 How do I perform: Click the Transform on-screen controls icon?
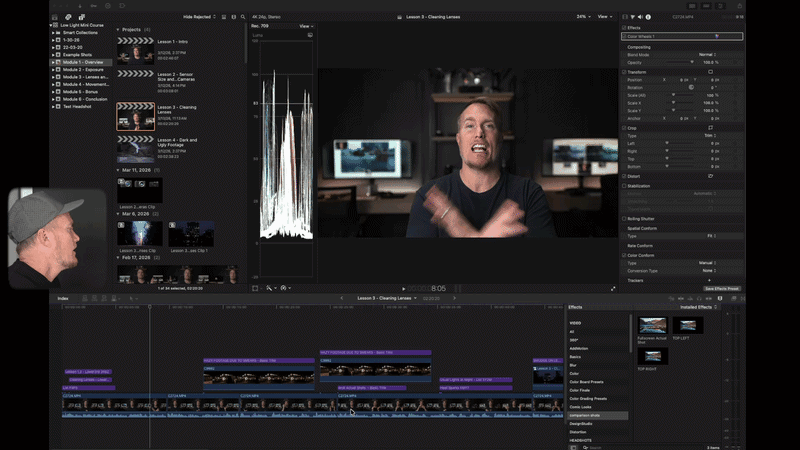pyautogui.click(x=710, y=72)
